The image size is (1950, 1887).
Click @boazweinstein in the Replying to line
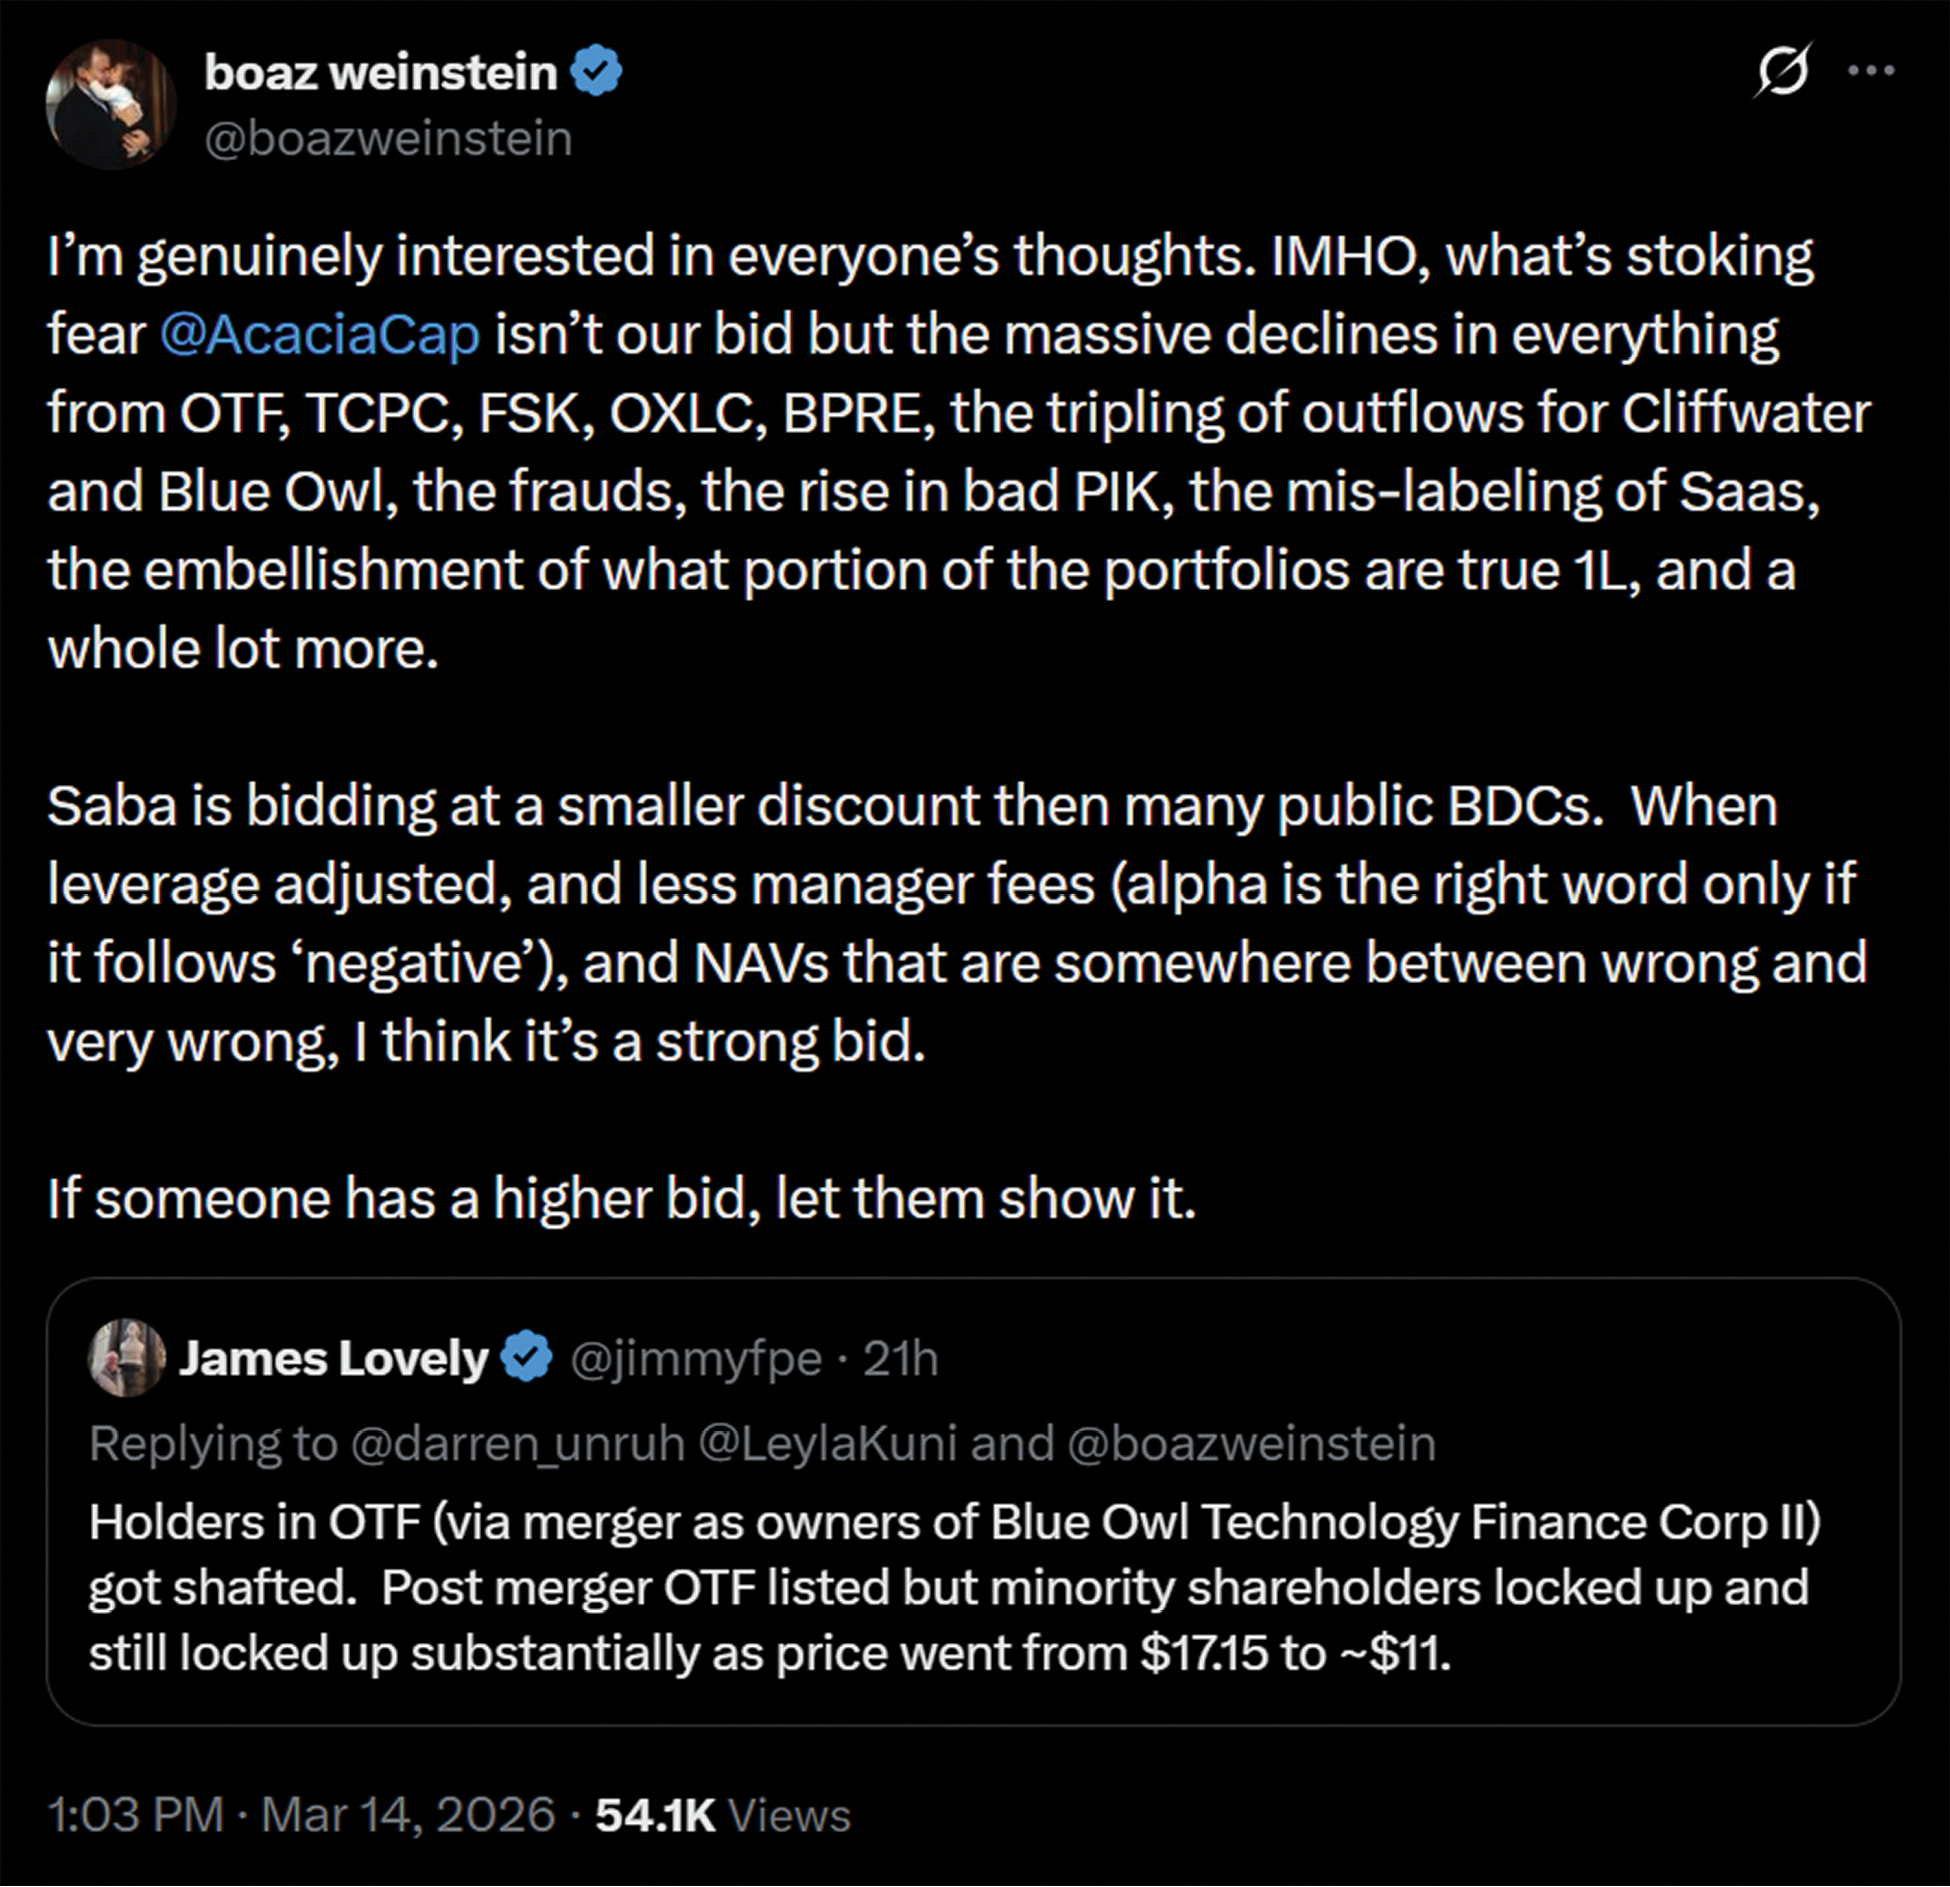click(x=1251, y=1443)
